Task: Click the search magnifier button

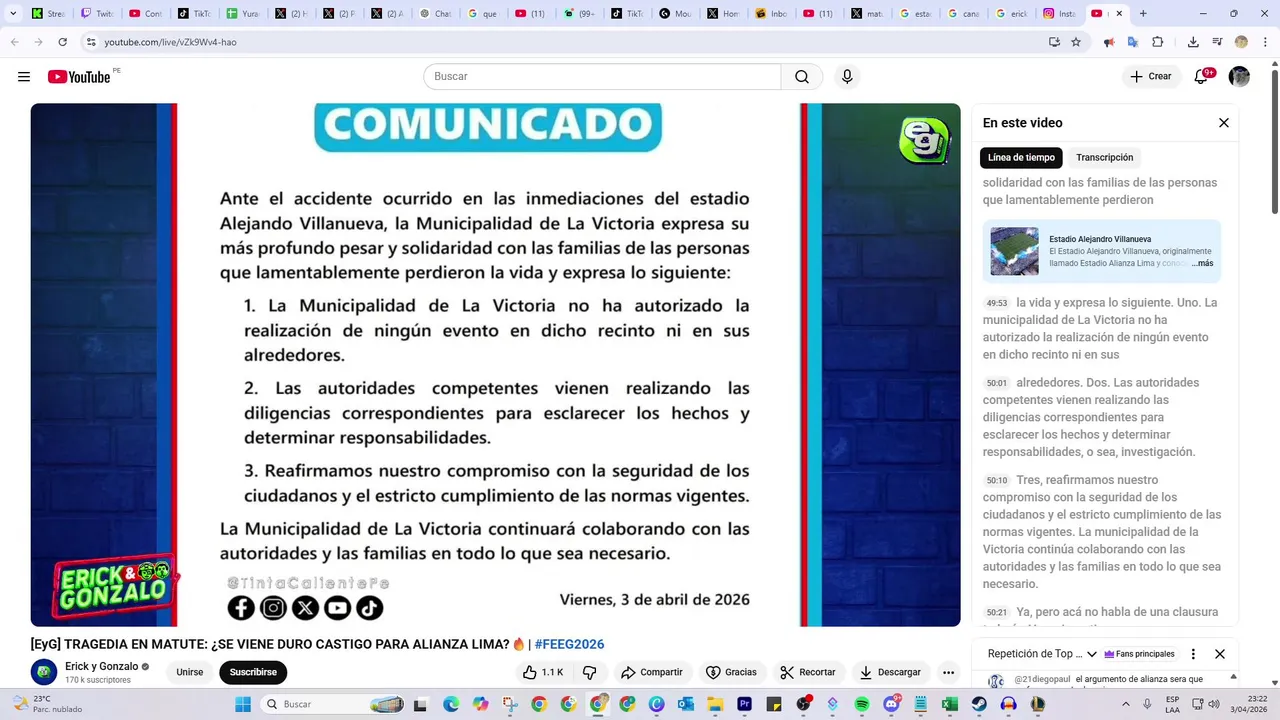Action: pos(802,77)
